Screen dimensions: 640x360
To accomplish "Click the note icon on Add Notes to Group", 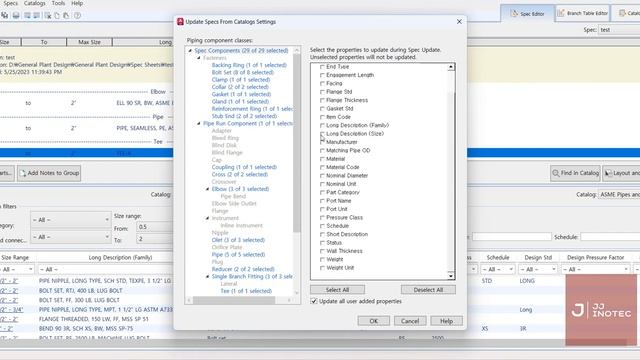I will pos(22,173).
